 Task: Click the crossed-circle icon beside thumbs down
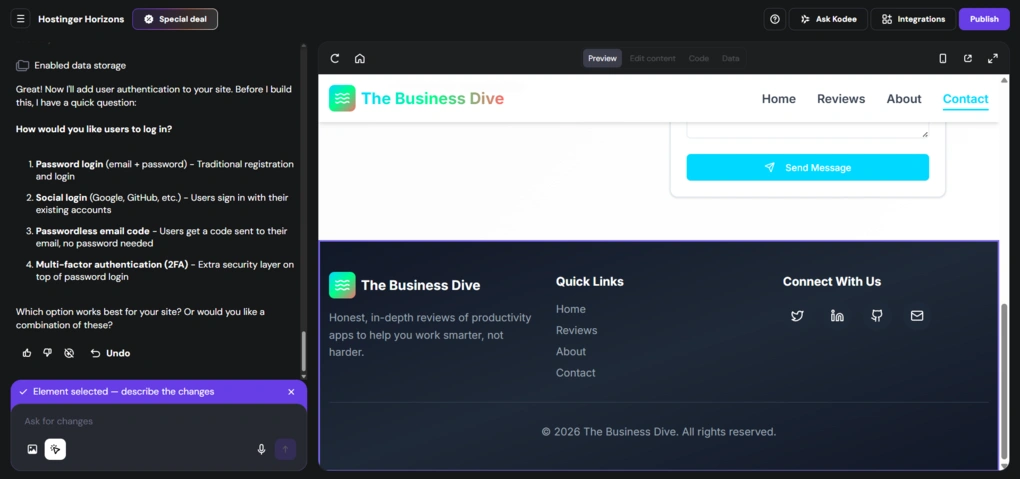[x=69, y=353]
